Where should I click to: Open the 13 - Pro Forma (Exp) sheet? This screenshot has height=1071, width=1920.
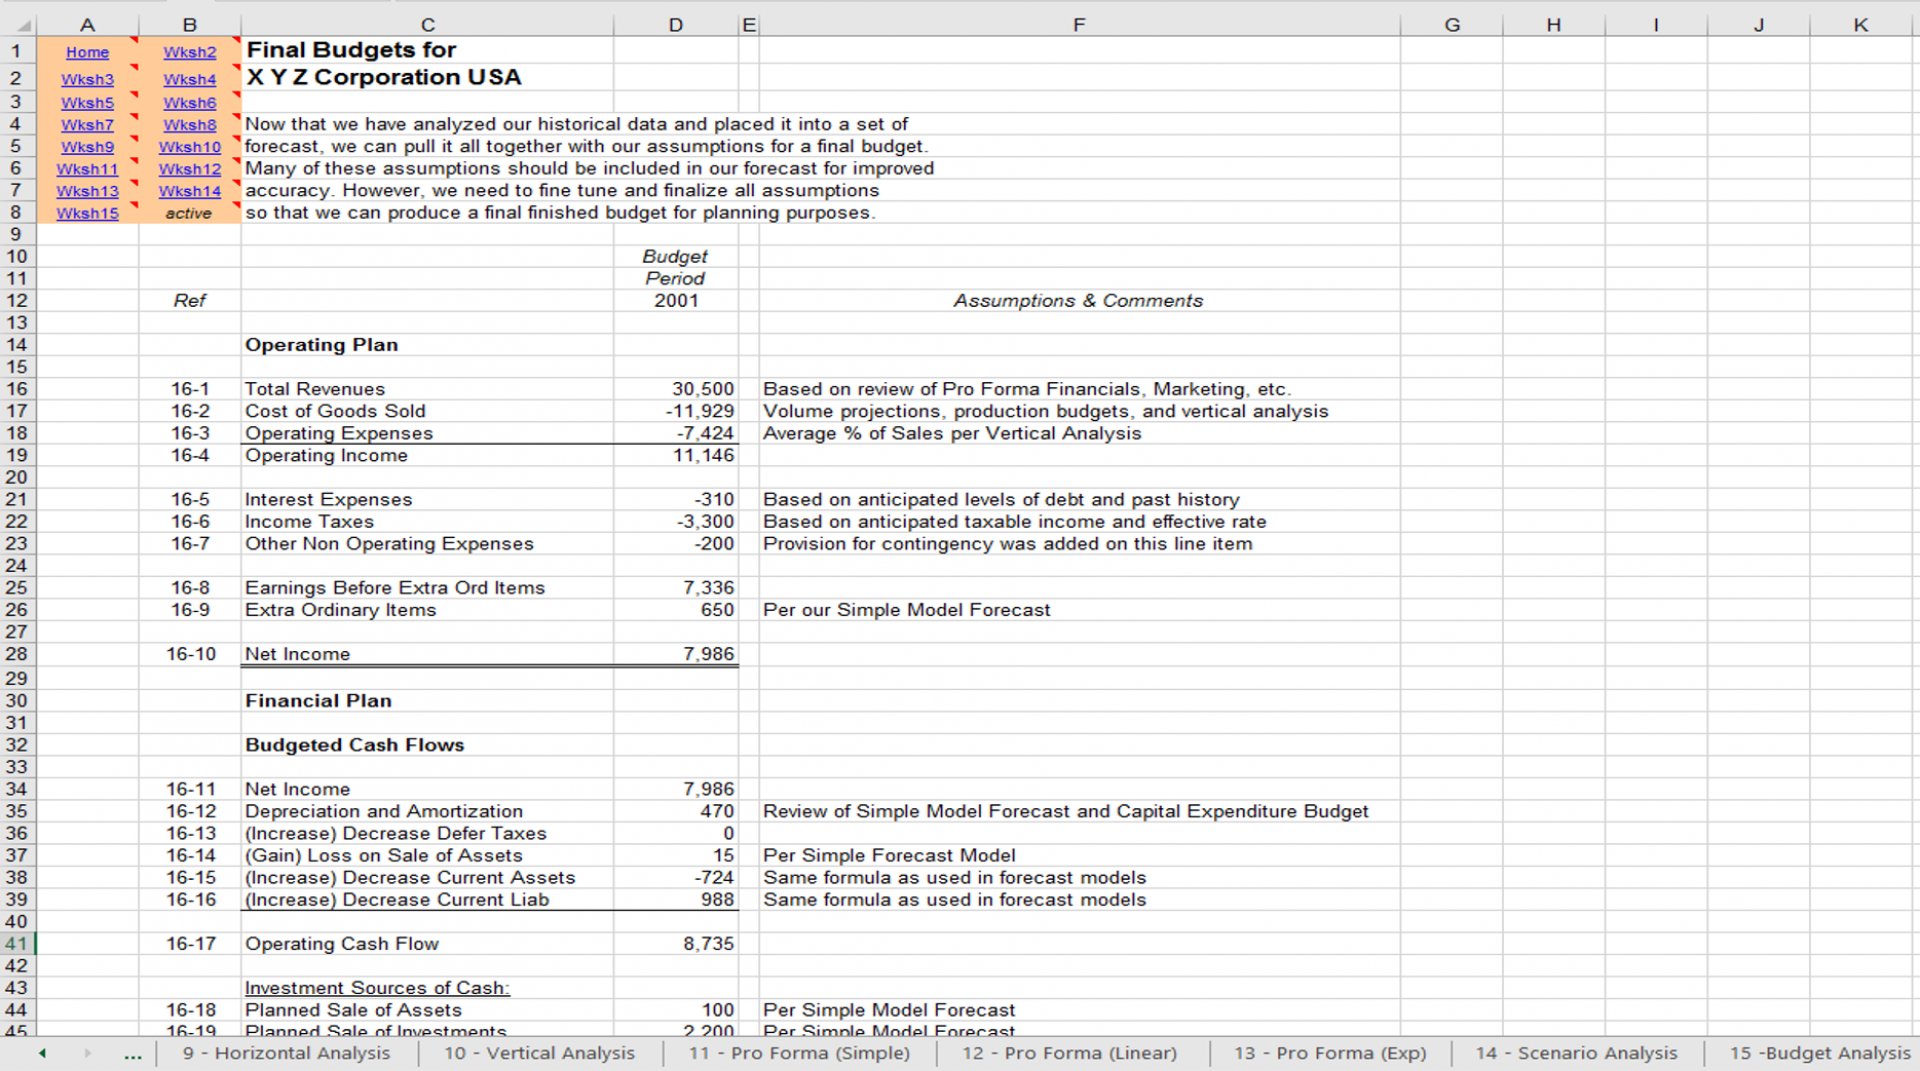[x=1330, y=1053]
